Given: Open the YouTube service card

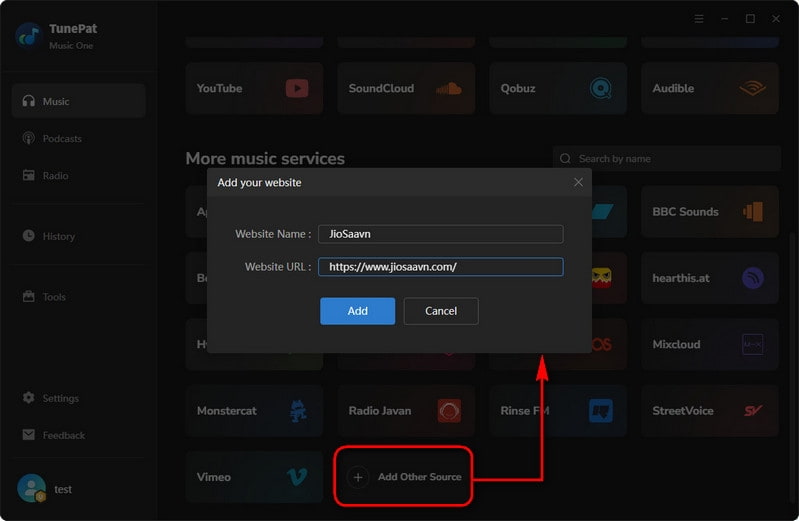Looking at the screenshot, I should [254, 88].
